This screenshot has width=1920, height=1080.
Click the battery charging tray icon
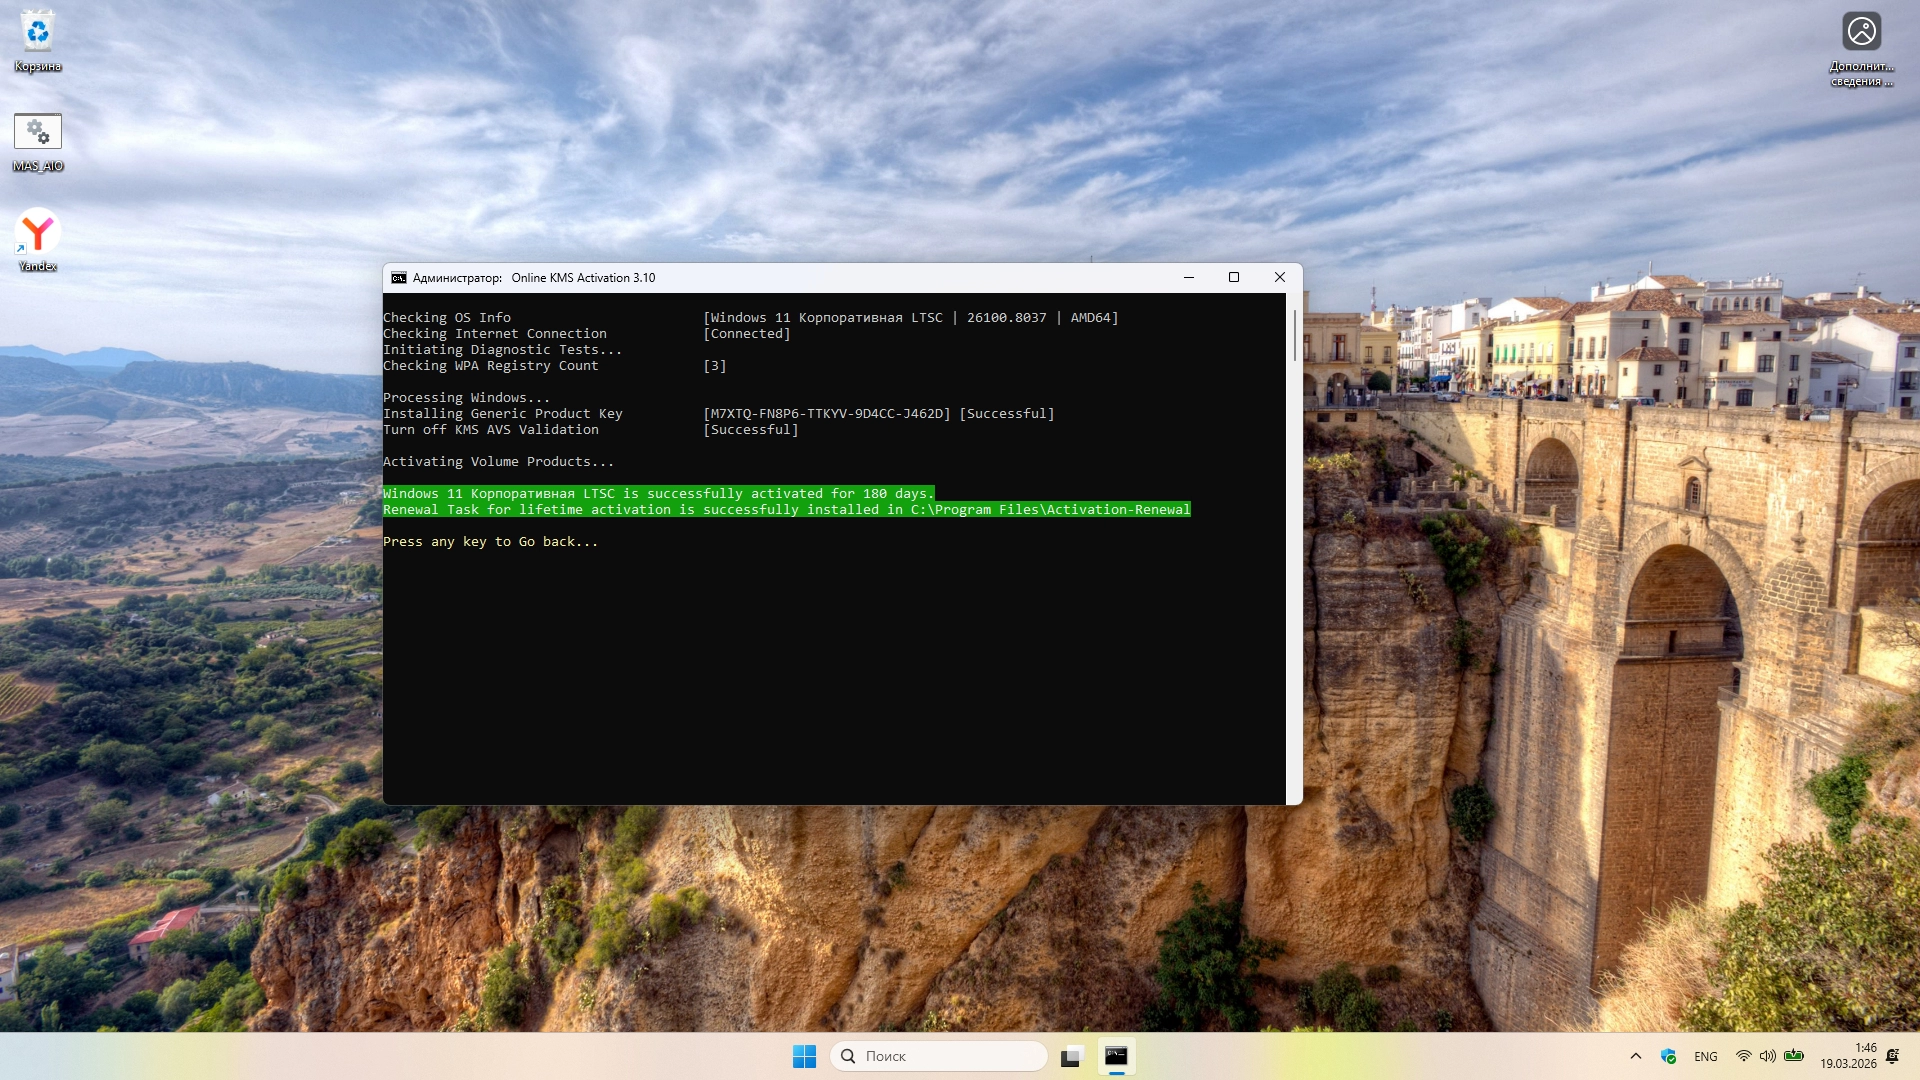click(1794, 1056)
